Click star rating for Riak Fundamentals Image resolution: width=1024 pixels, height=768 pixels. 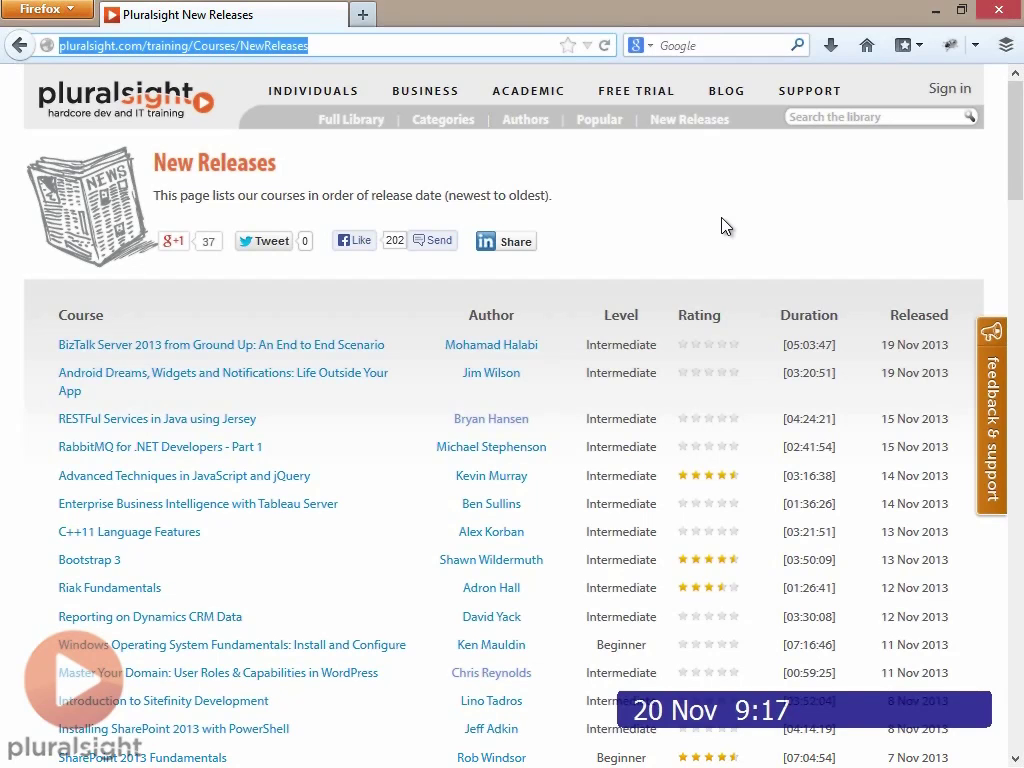[x=708, y=587]
